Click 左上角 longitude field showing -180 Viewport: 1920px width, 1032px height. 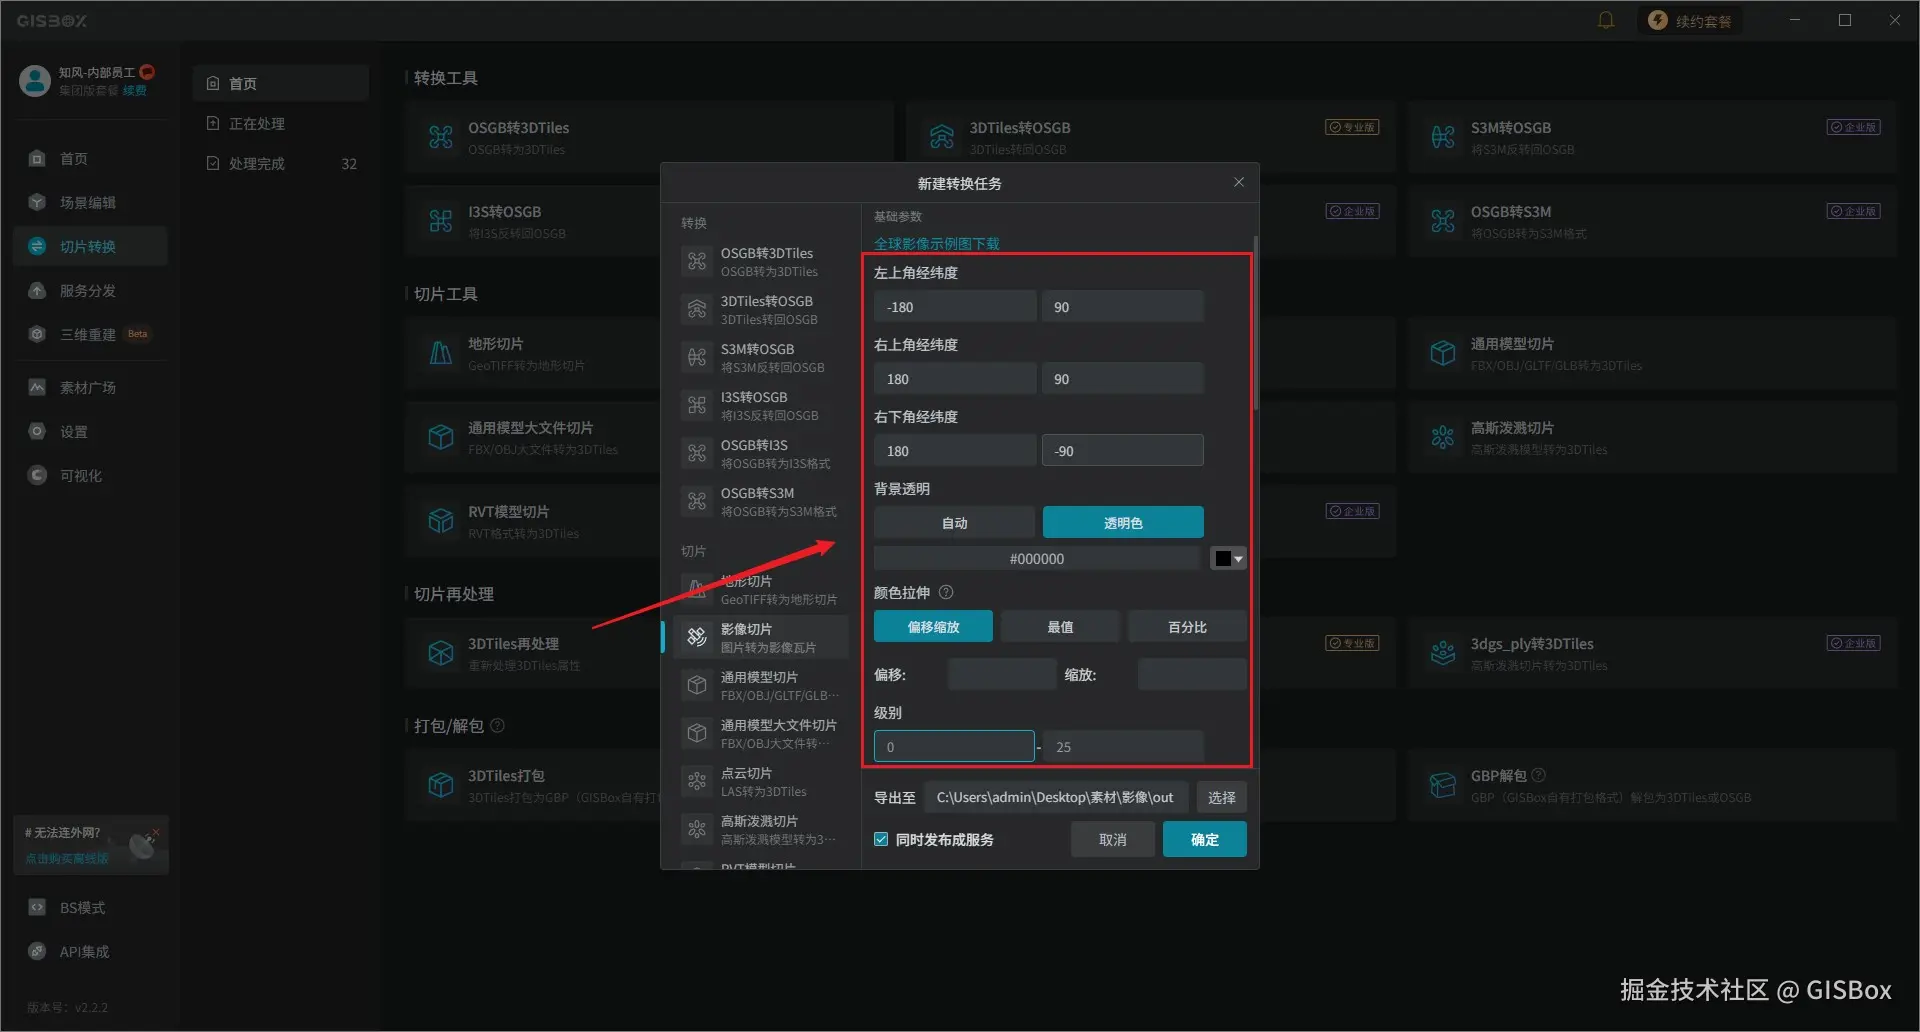pyautogui.click(x=955, y=306)
